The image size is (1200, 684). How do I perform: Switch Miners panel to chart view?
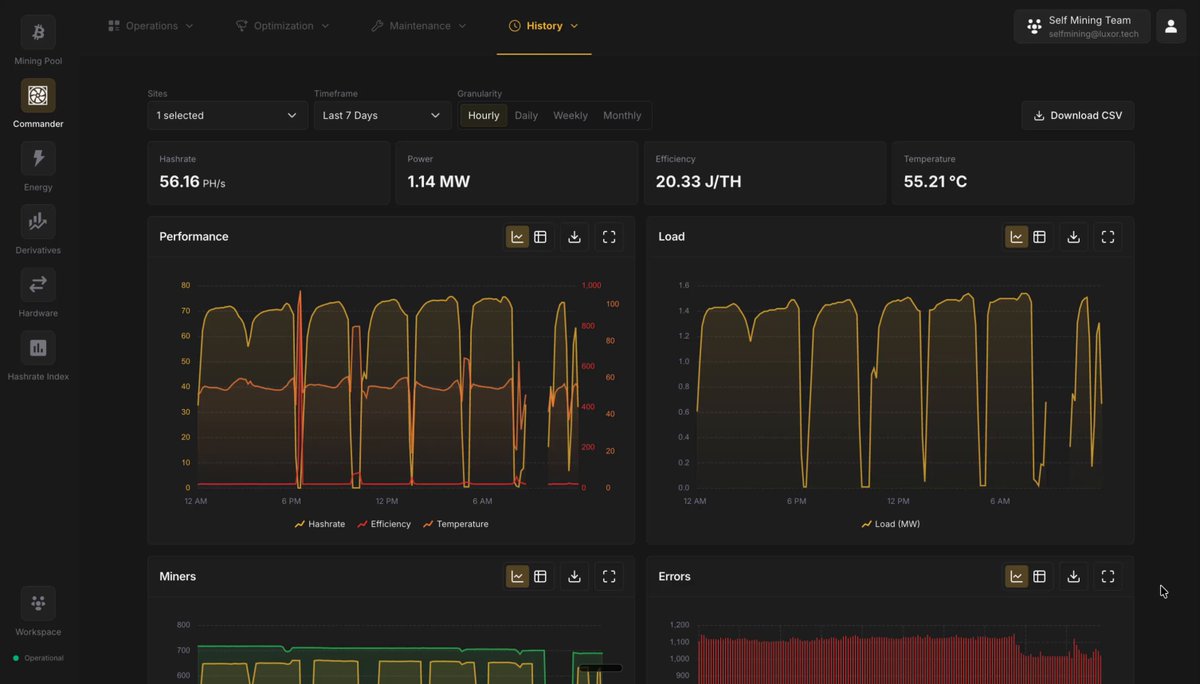[x=517, y=576]
